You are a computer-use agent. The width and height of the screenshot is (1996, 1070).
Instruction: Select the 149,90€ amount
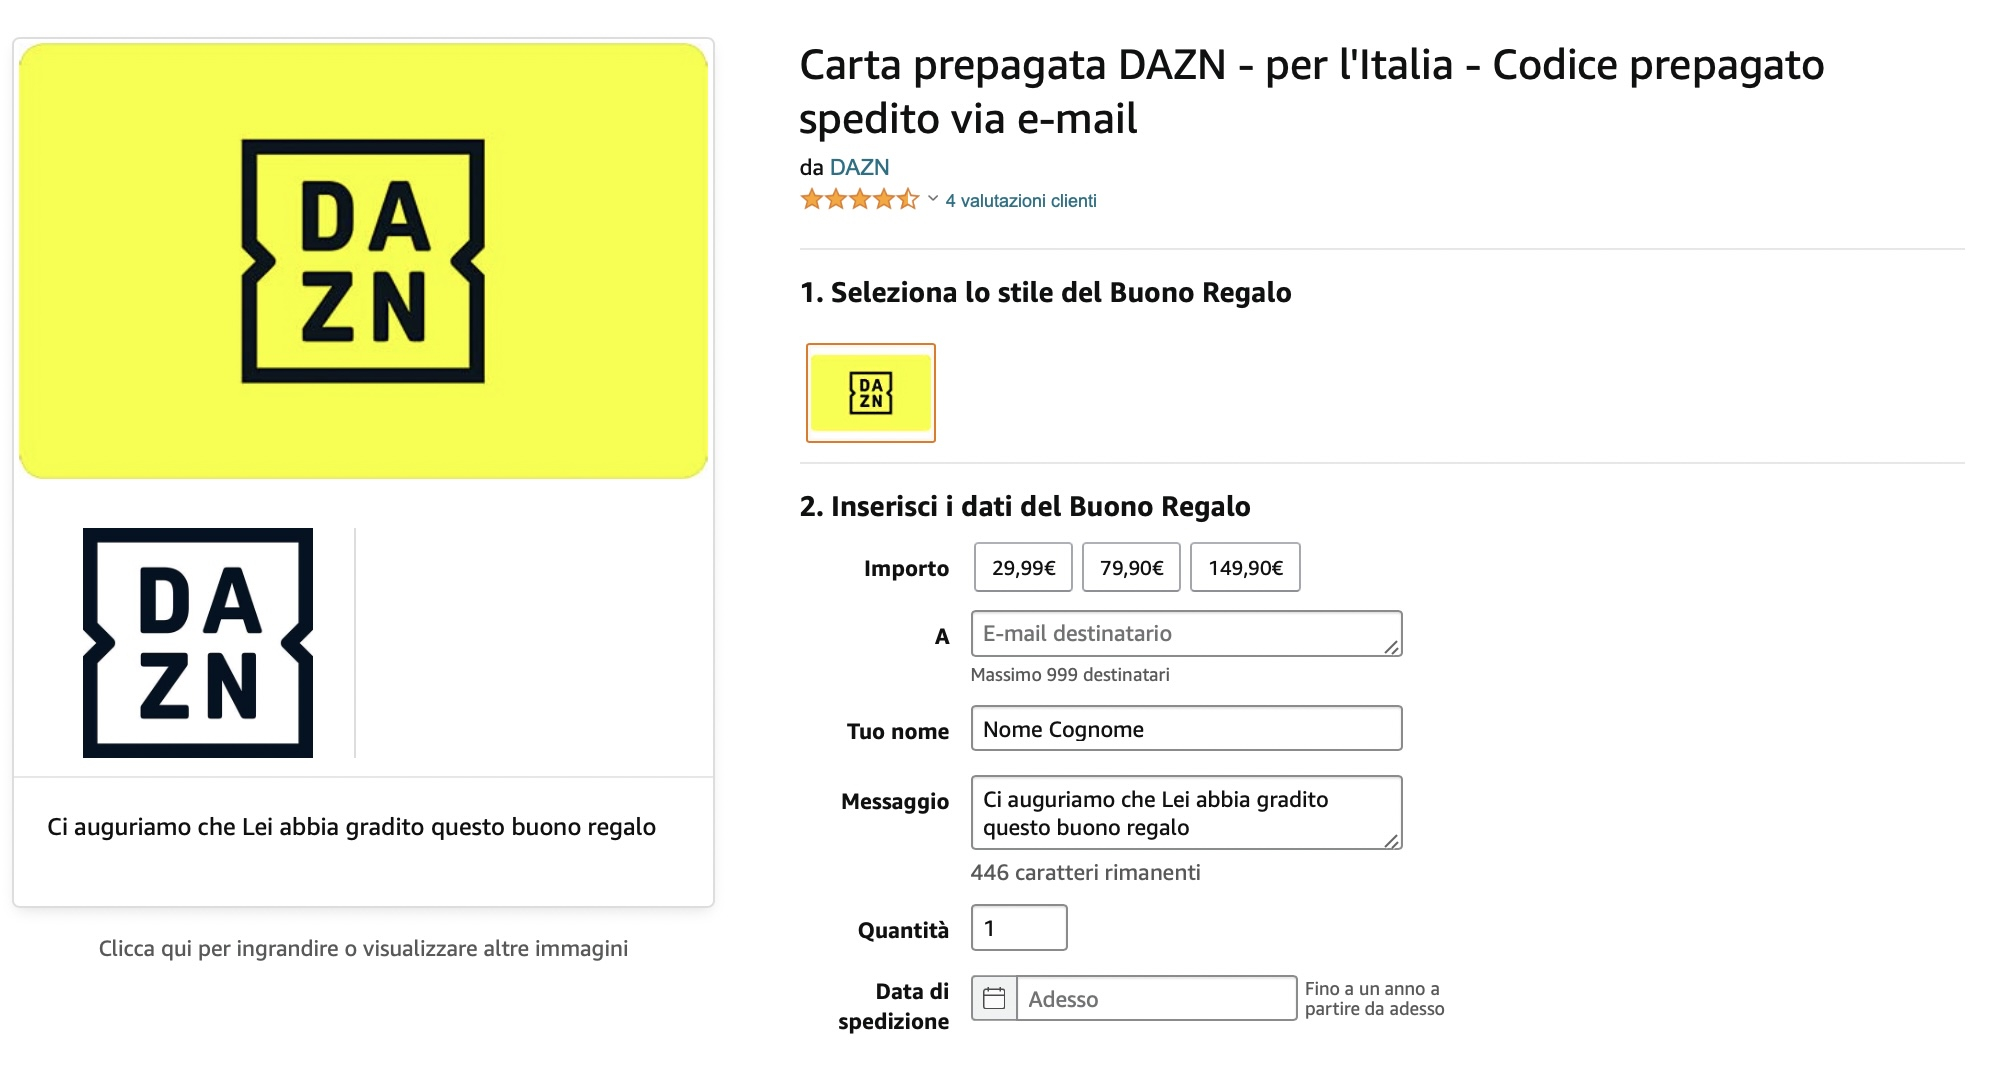[1245, 567]
